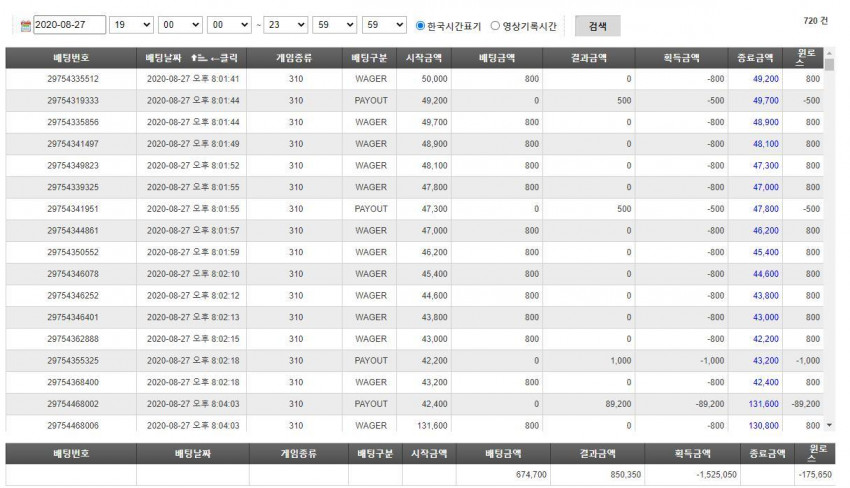
Task: Click the 베팅구분 header in top table
Action: [369, 58]
